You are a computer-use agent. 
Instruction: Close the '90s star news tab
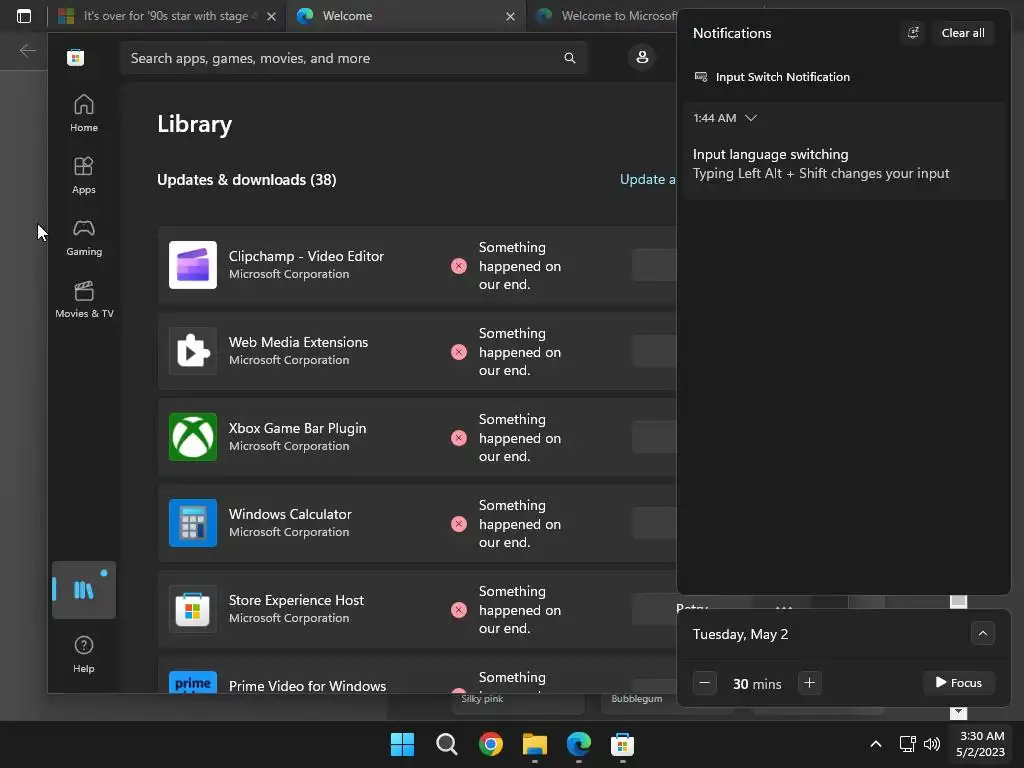271,16
